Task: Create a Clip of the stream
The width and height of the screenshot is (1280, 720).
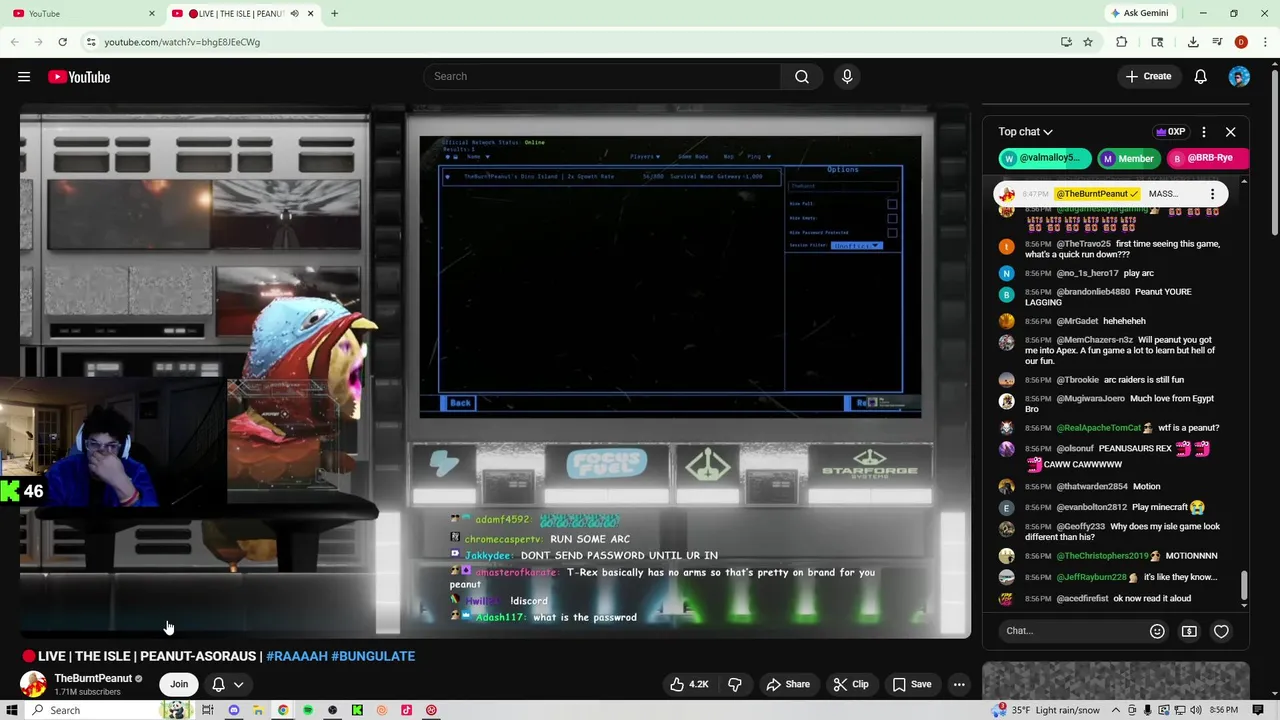Action: 851,684
